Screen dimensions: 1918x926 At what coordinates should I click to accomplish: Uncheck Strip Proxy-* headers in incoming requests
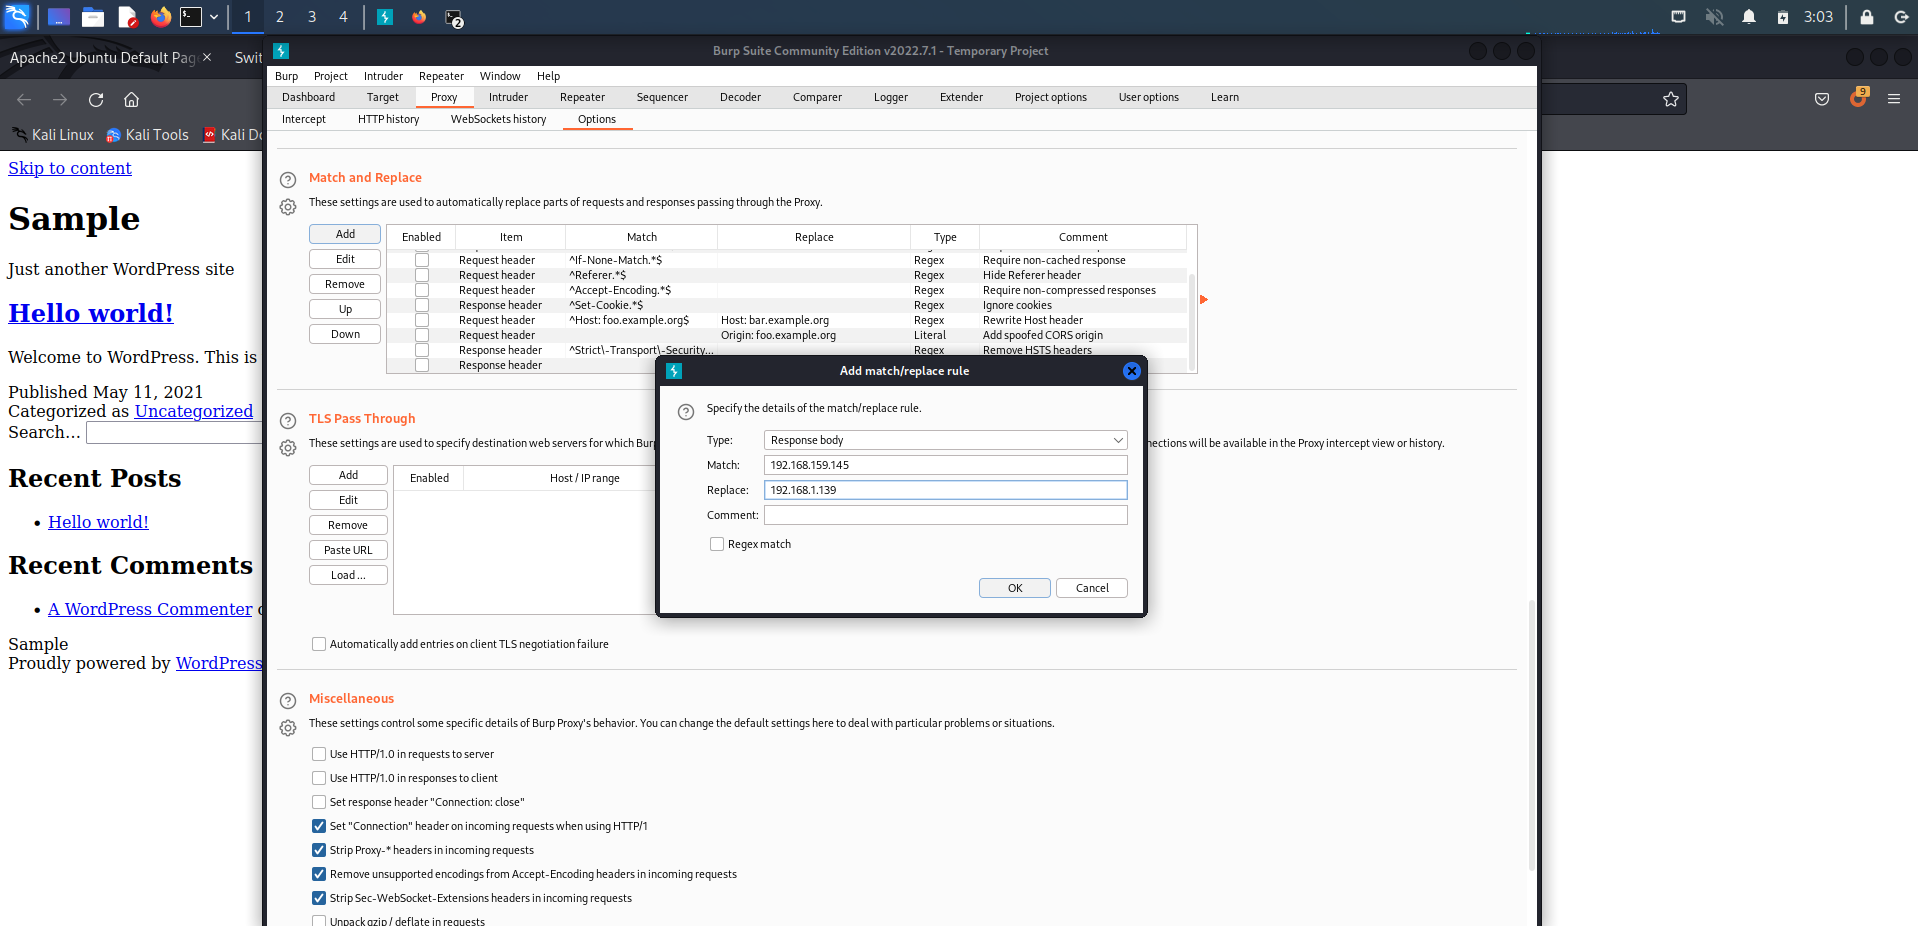click(x=319, y=850)
